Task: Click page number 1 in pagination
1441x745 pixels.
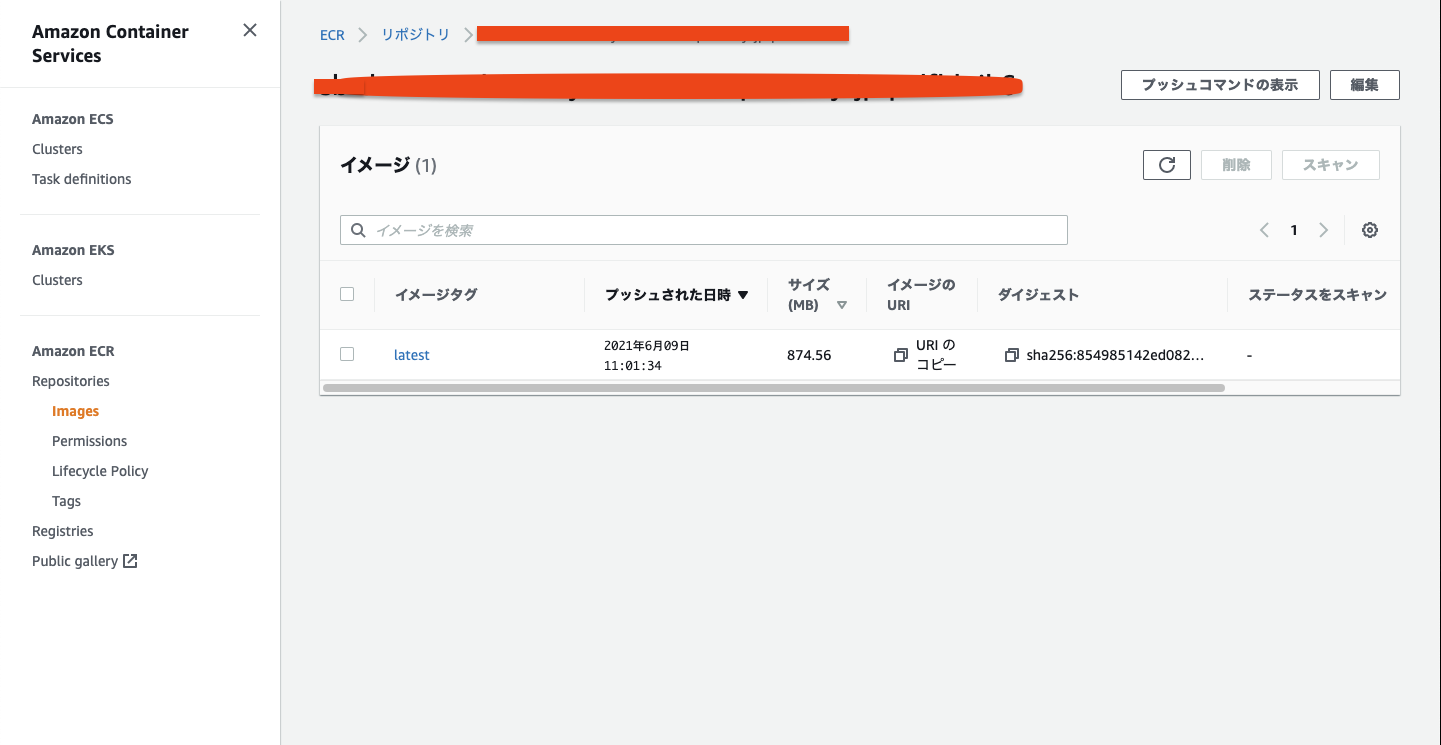Action: coord(1294,230)
